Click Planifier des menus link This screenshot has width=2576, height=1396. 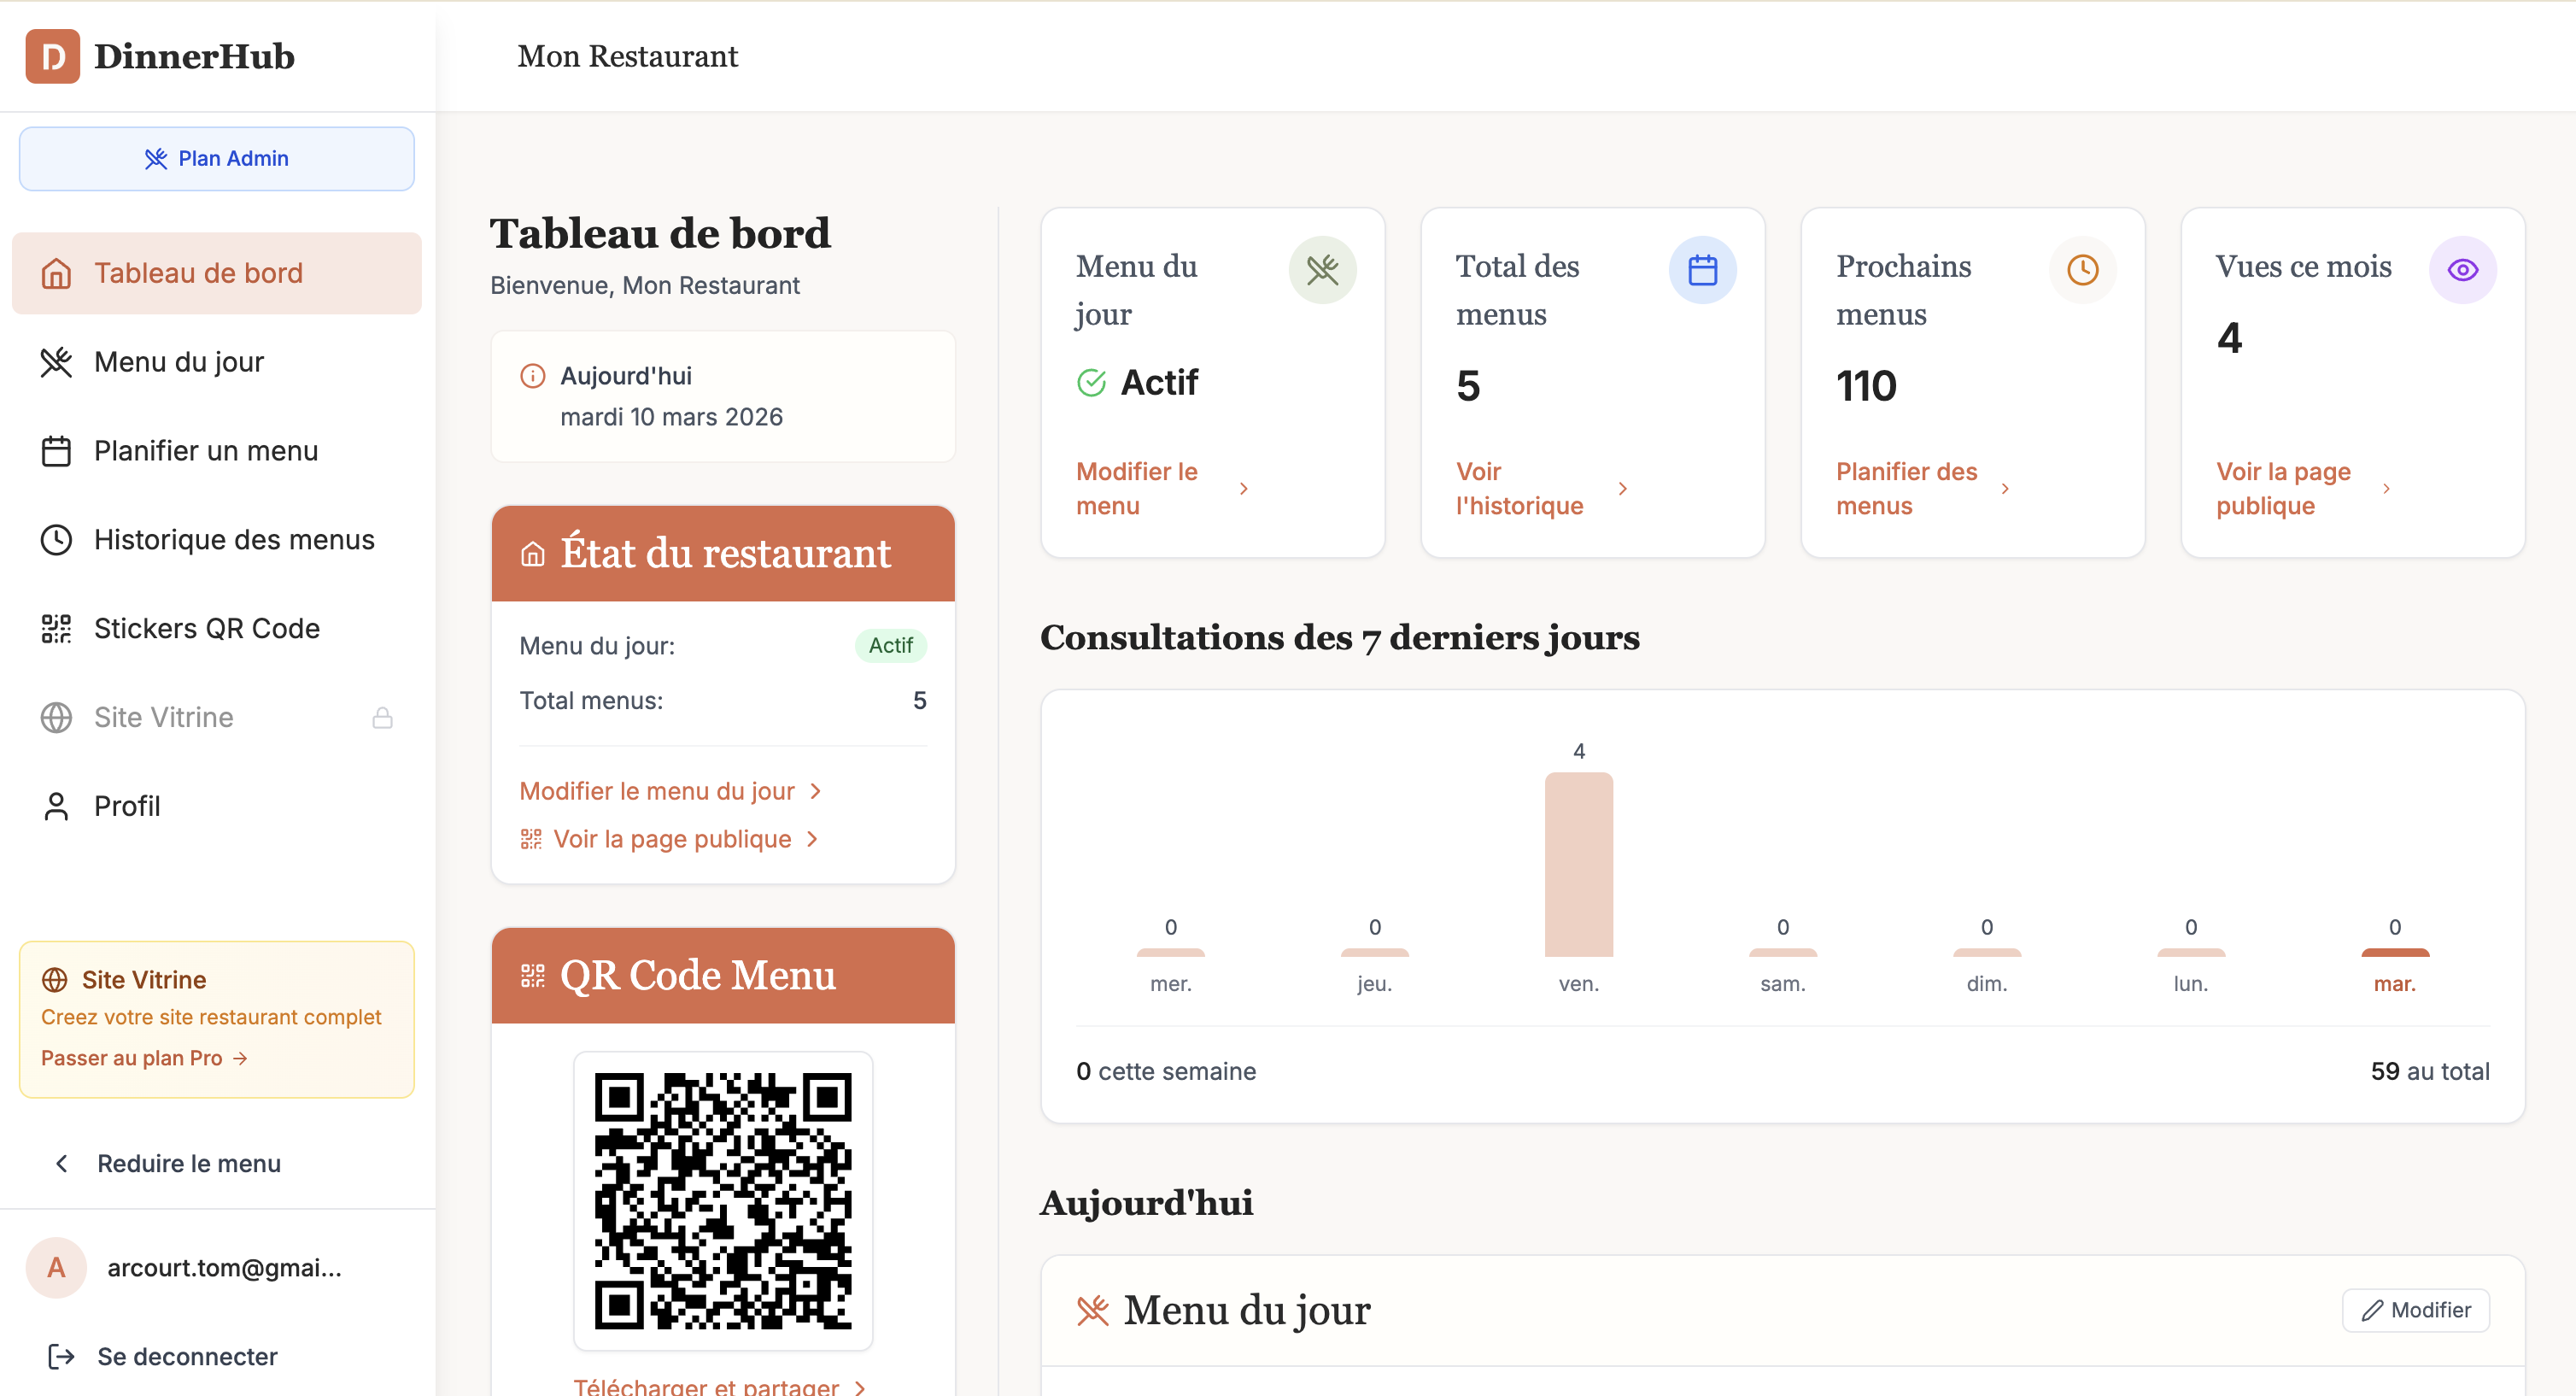(1922, 488)
